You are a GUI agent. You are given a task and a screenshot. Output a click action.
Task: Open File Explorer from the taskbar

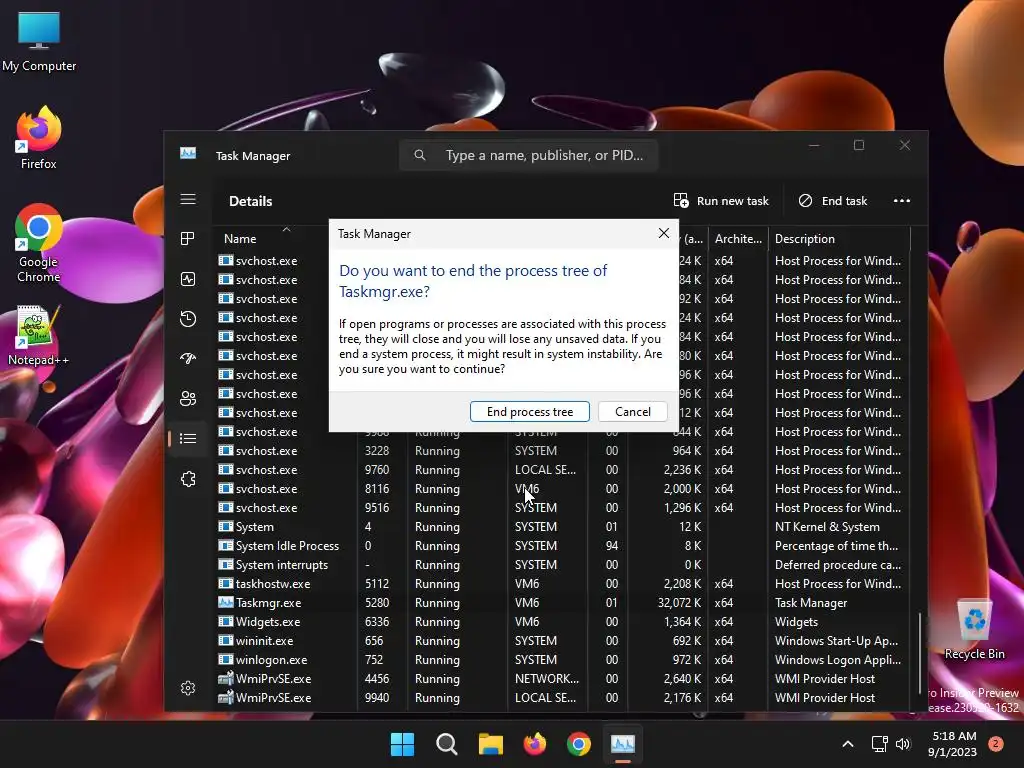(x=490, y=744)
